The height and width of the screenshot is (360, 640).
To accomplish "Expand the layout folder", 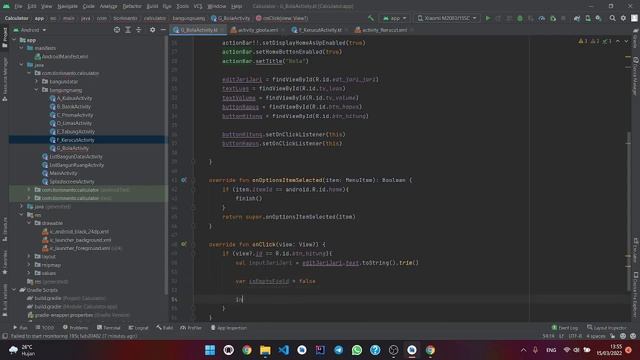I will click(29, 256).
